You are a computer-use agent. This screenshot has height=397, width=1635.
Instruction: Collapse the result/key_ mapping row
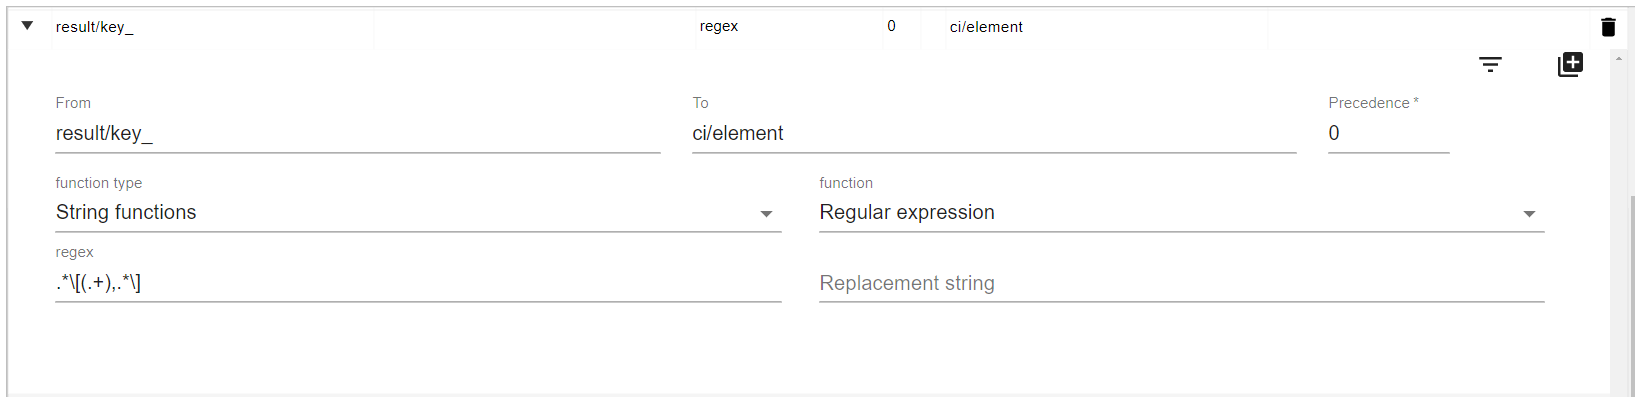pos(27,26)
